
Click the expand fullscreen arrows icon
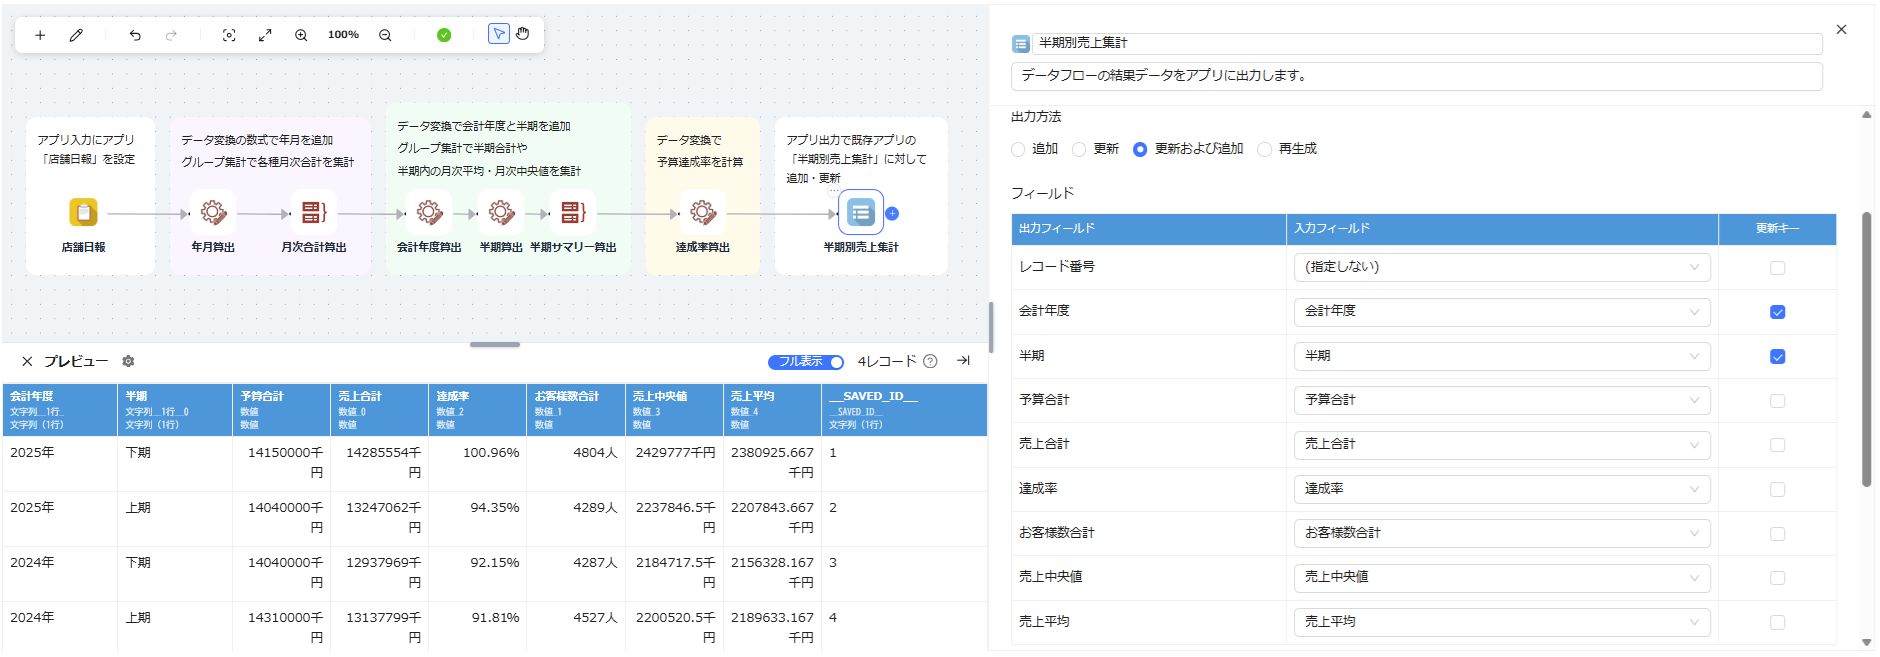pyautogui.click(x=265, y=35)
